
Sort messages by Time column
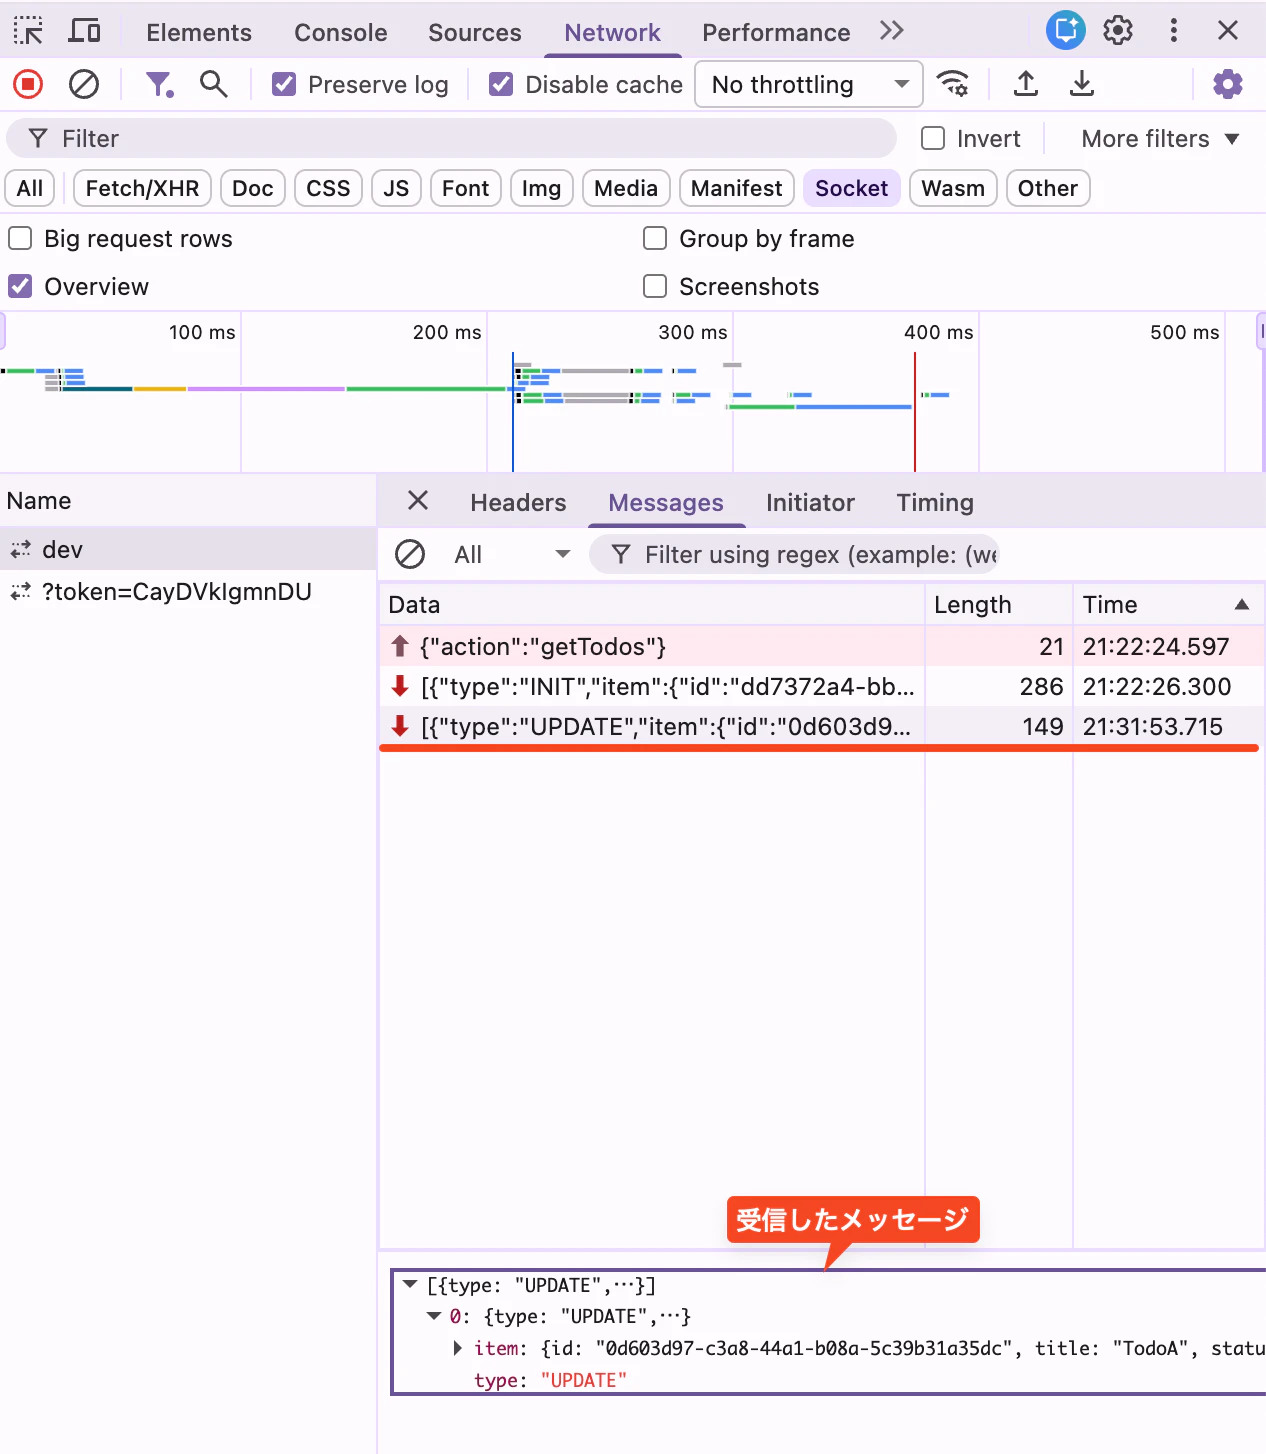tap(1167, 604)
